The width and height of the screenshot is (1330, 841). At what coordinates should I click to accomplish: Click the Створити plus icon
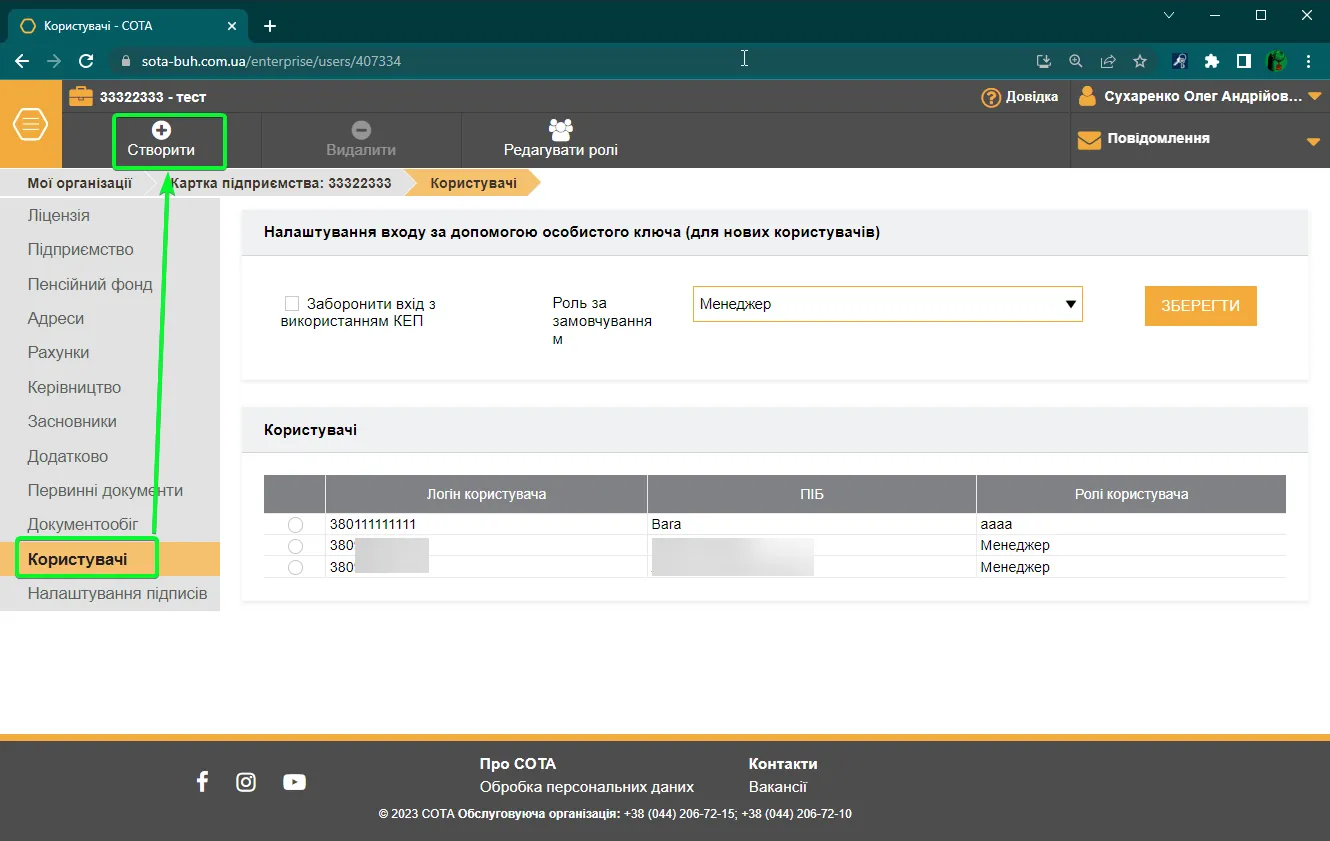tap(161, 130)
